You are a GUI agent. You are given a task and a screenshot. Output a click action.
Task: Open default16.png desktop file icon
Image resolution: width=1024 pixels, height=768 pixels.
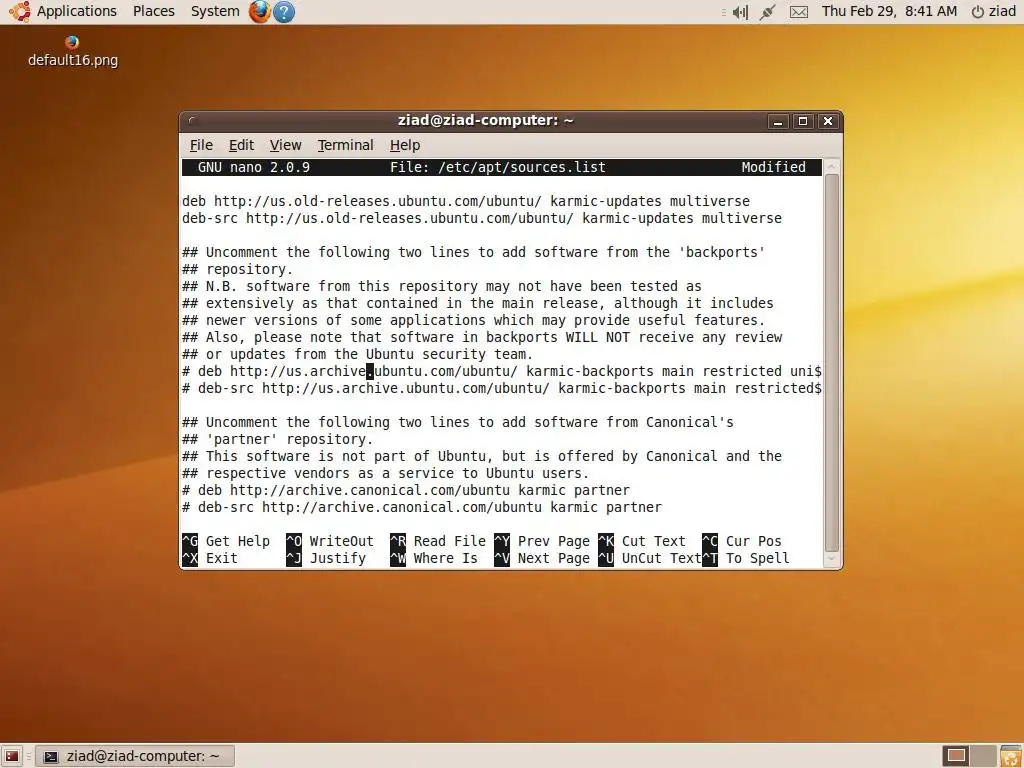point(72,52)
